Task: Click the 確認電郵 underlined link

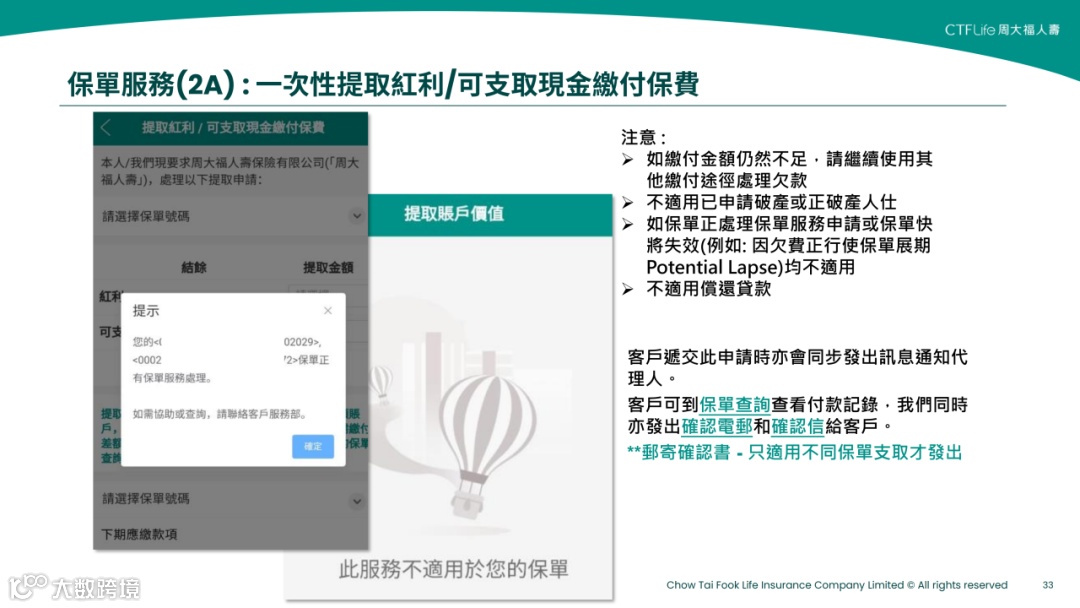Action: (x=717, y=425)
